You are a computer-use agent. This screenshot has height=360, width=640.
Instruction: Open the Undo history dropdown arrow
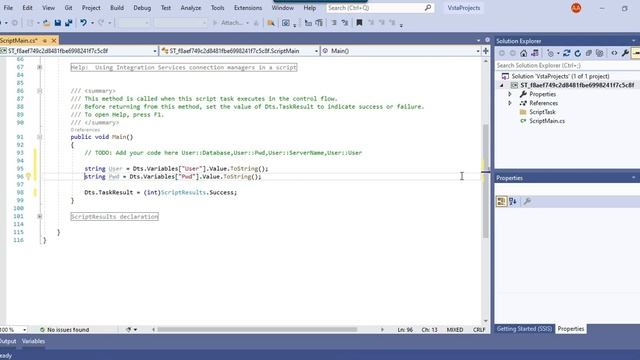(92, 23)
